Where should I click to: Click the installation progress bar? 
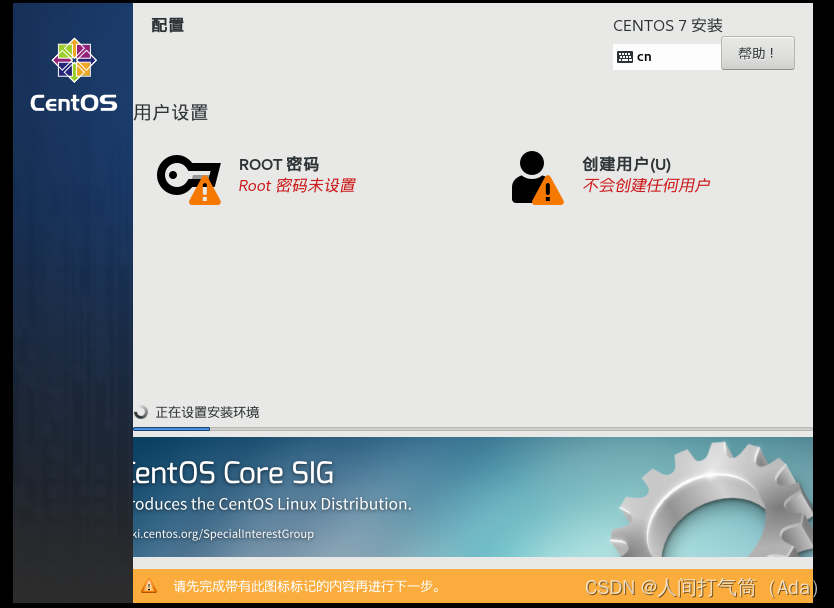tap(473, 429)
